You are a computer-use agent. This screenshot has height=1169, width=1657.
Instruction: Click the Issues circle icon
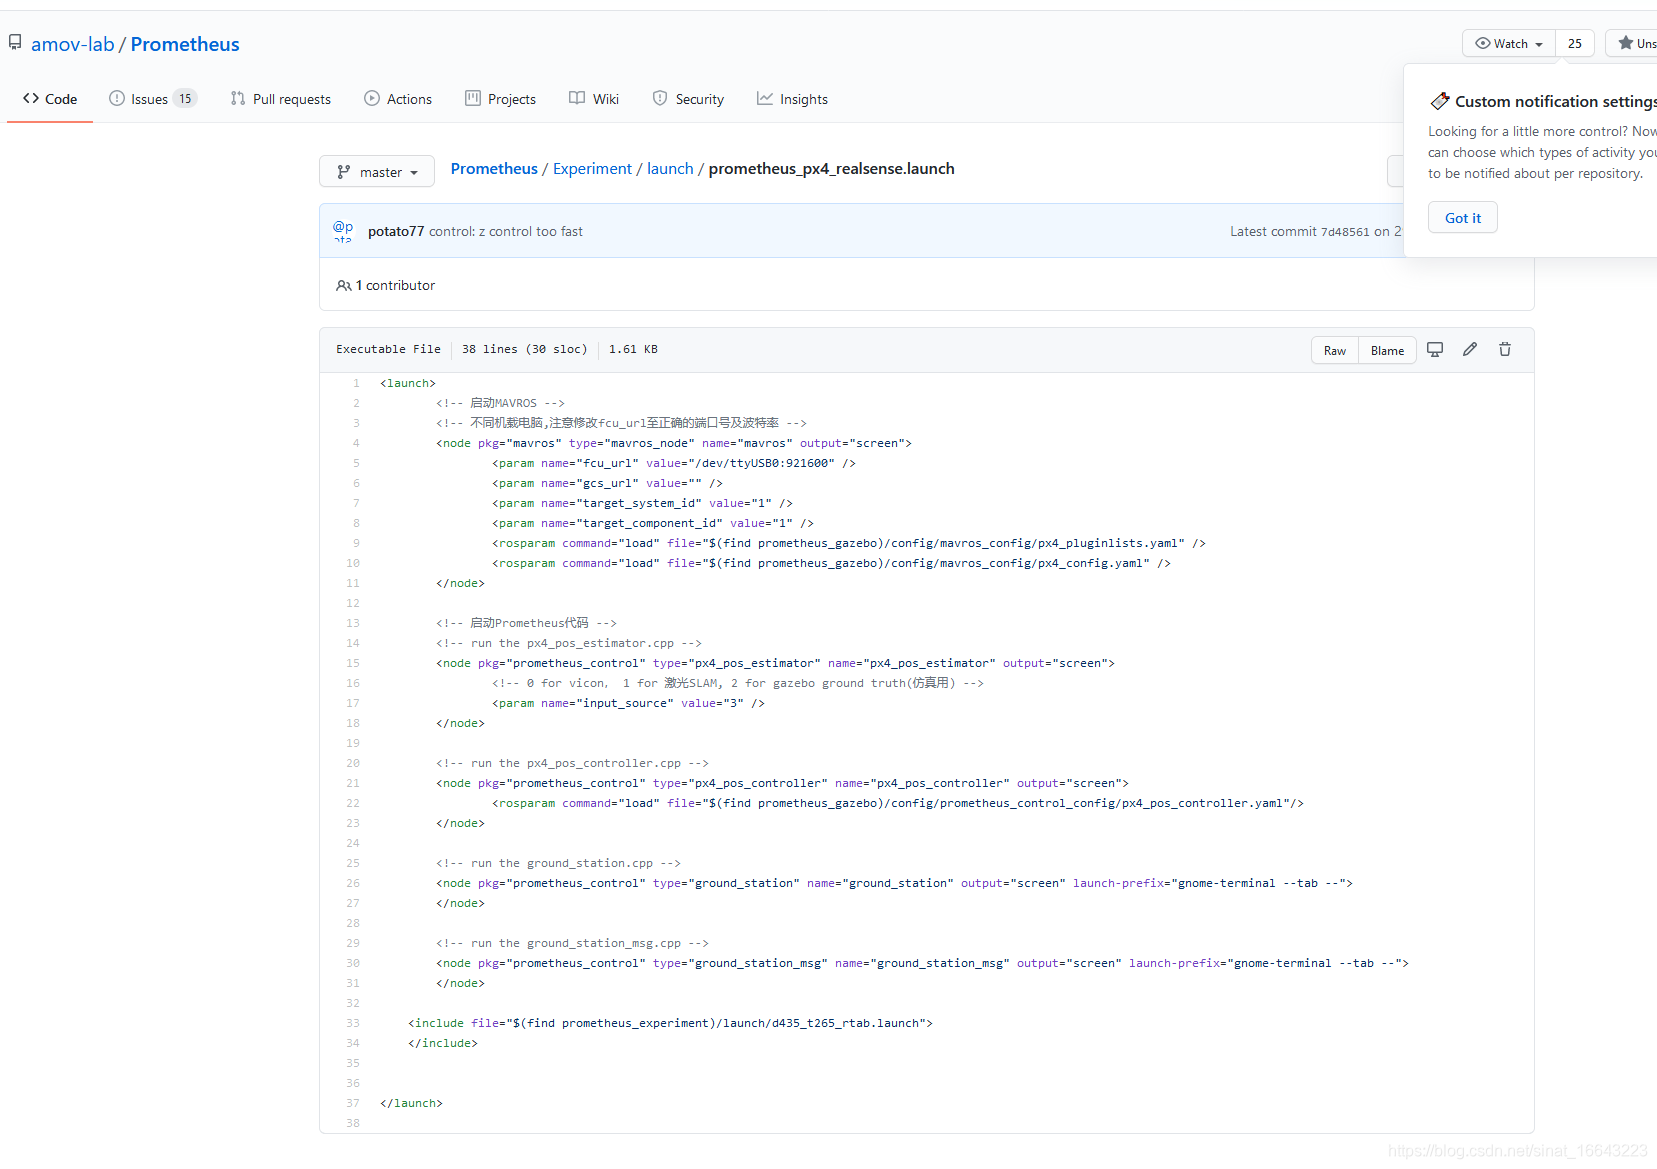point(117,98)
